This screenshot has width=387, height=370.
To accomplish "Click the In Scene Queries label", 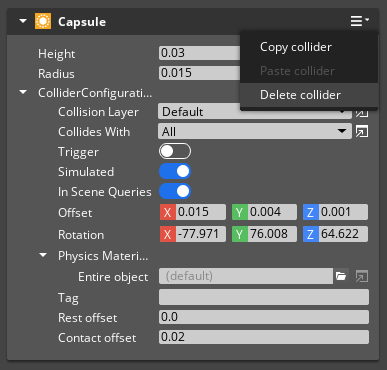I will [105, 192].
